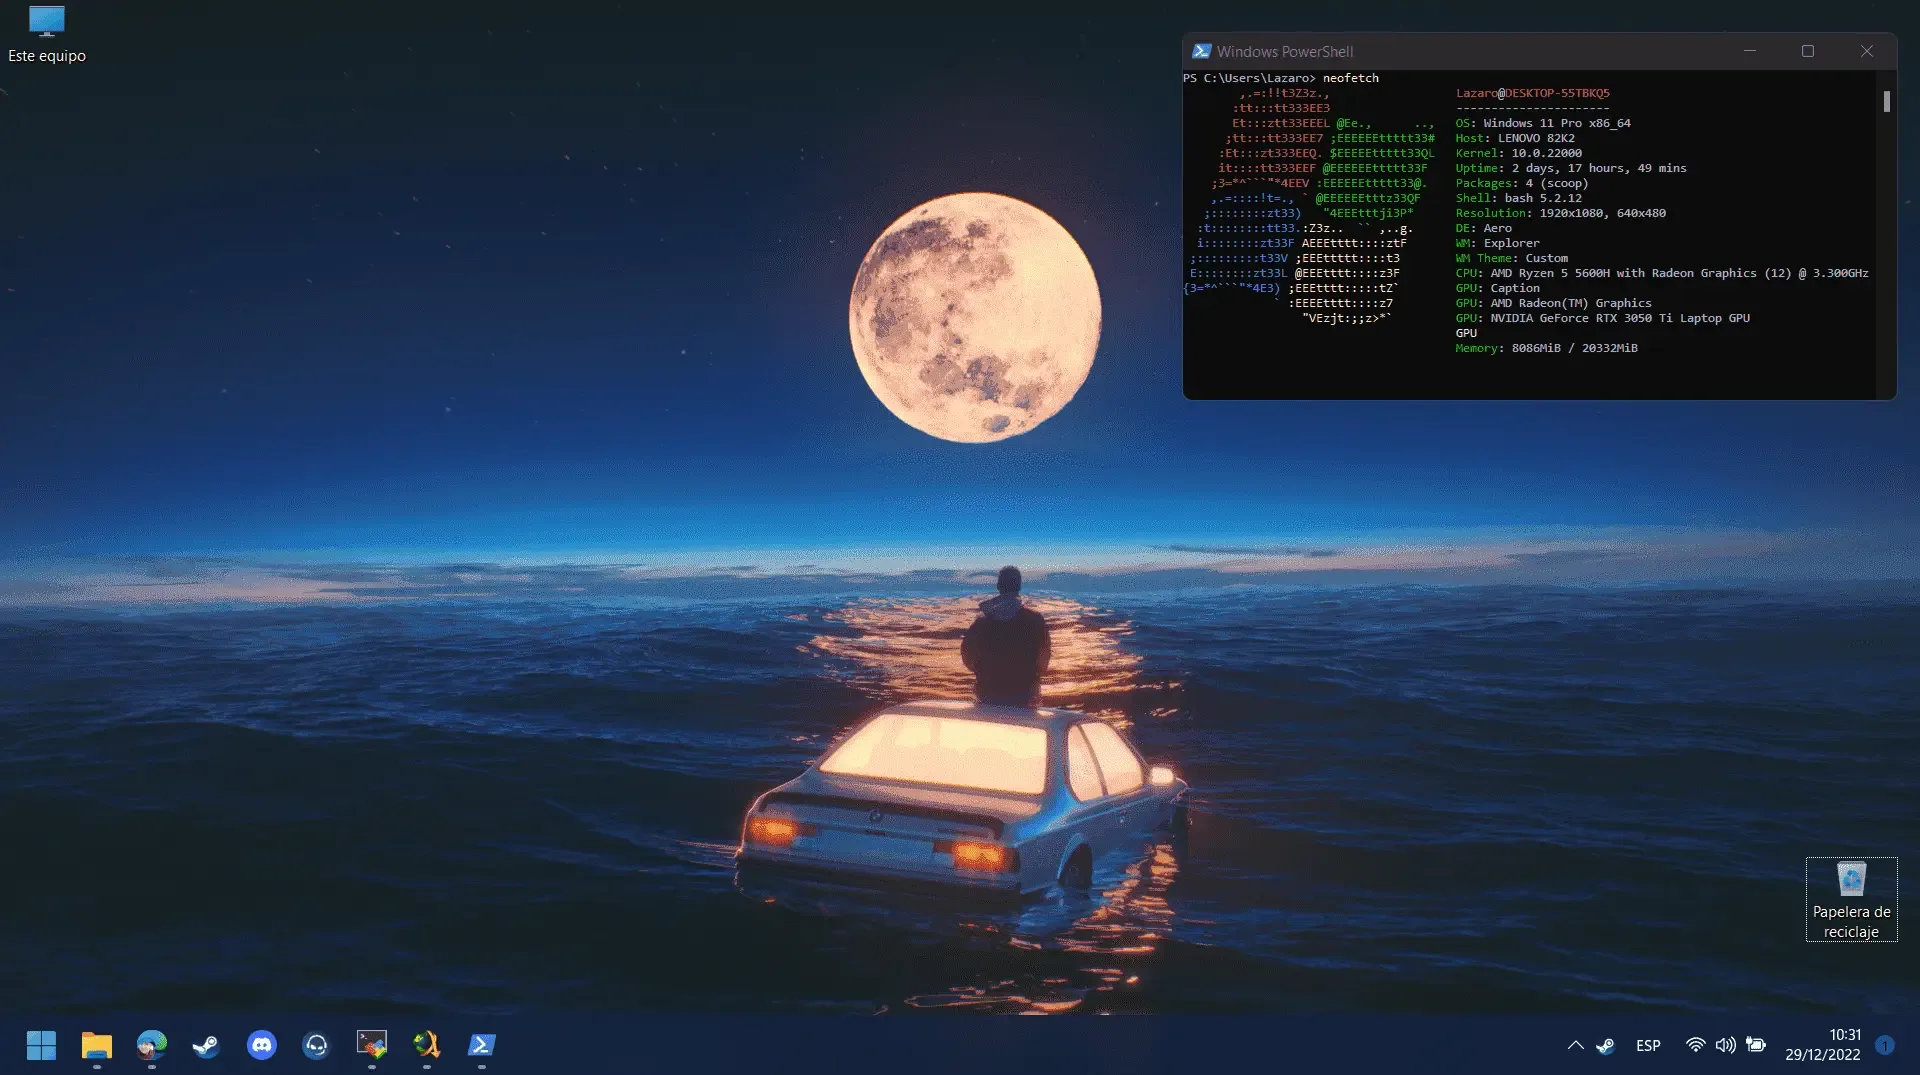Click the 'DE: Aero' line
Image resolution: width=1920 pixels, height=1075 pixels.
click(1483, 228)
